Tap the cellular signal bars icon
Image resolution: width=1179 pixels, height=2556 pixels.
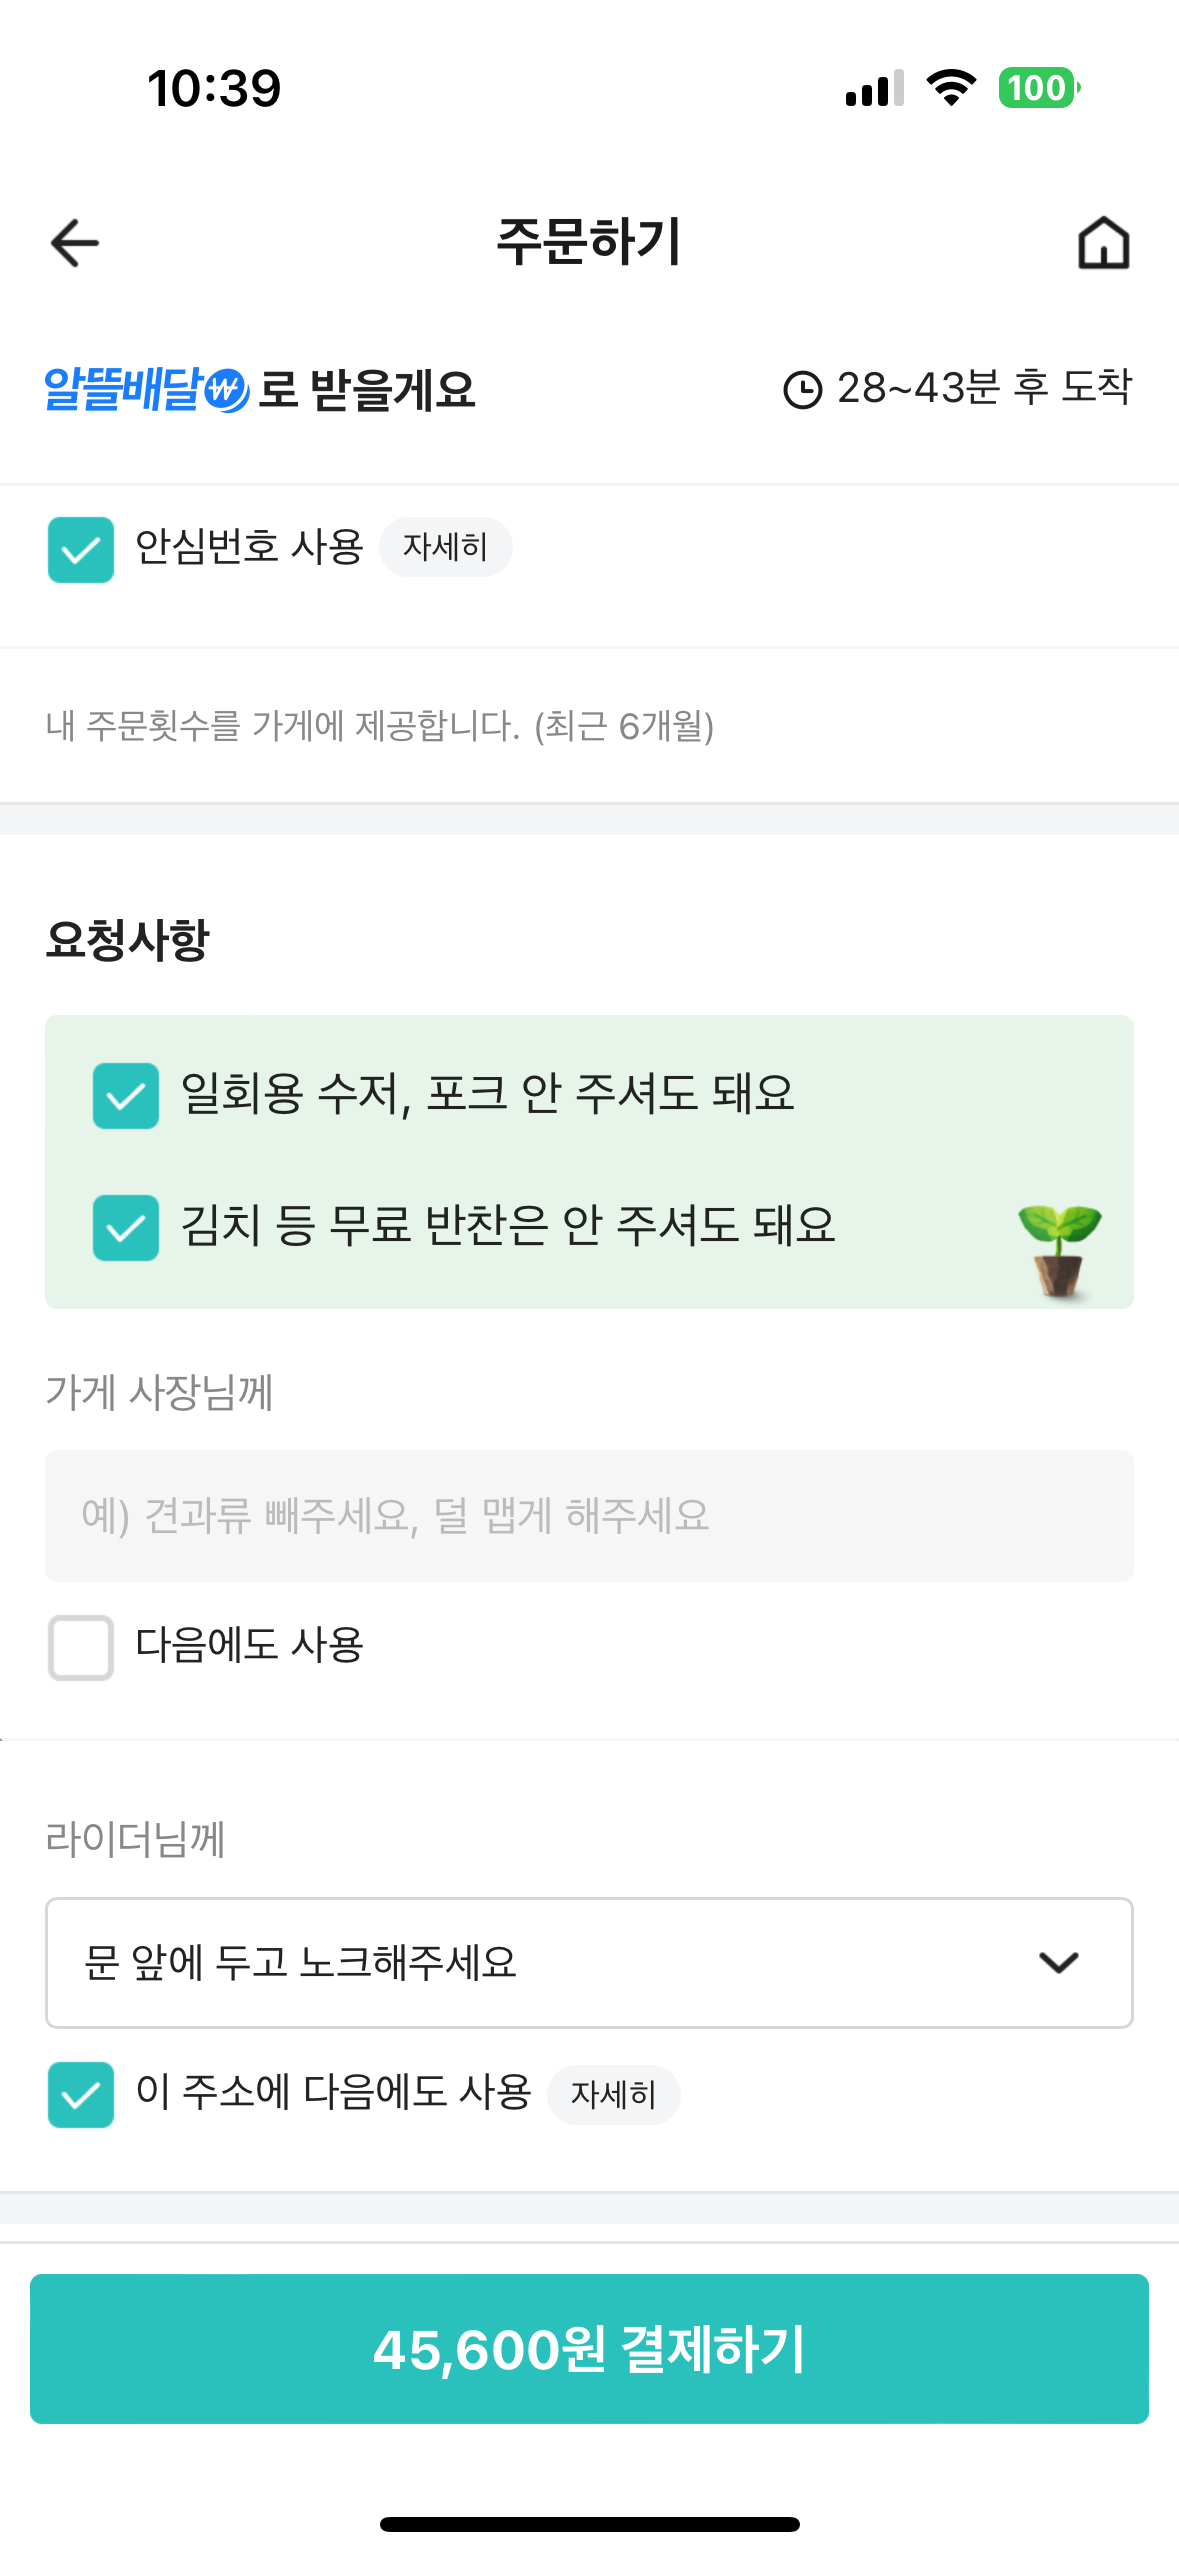875,88
